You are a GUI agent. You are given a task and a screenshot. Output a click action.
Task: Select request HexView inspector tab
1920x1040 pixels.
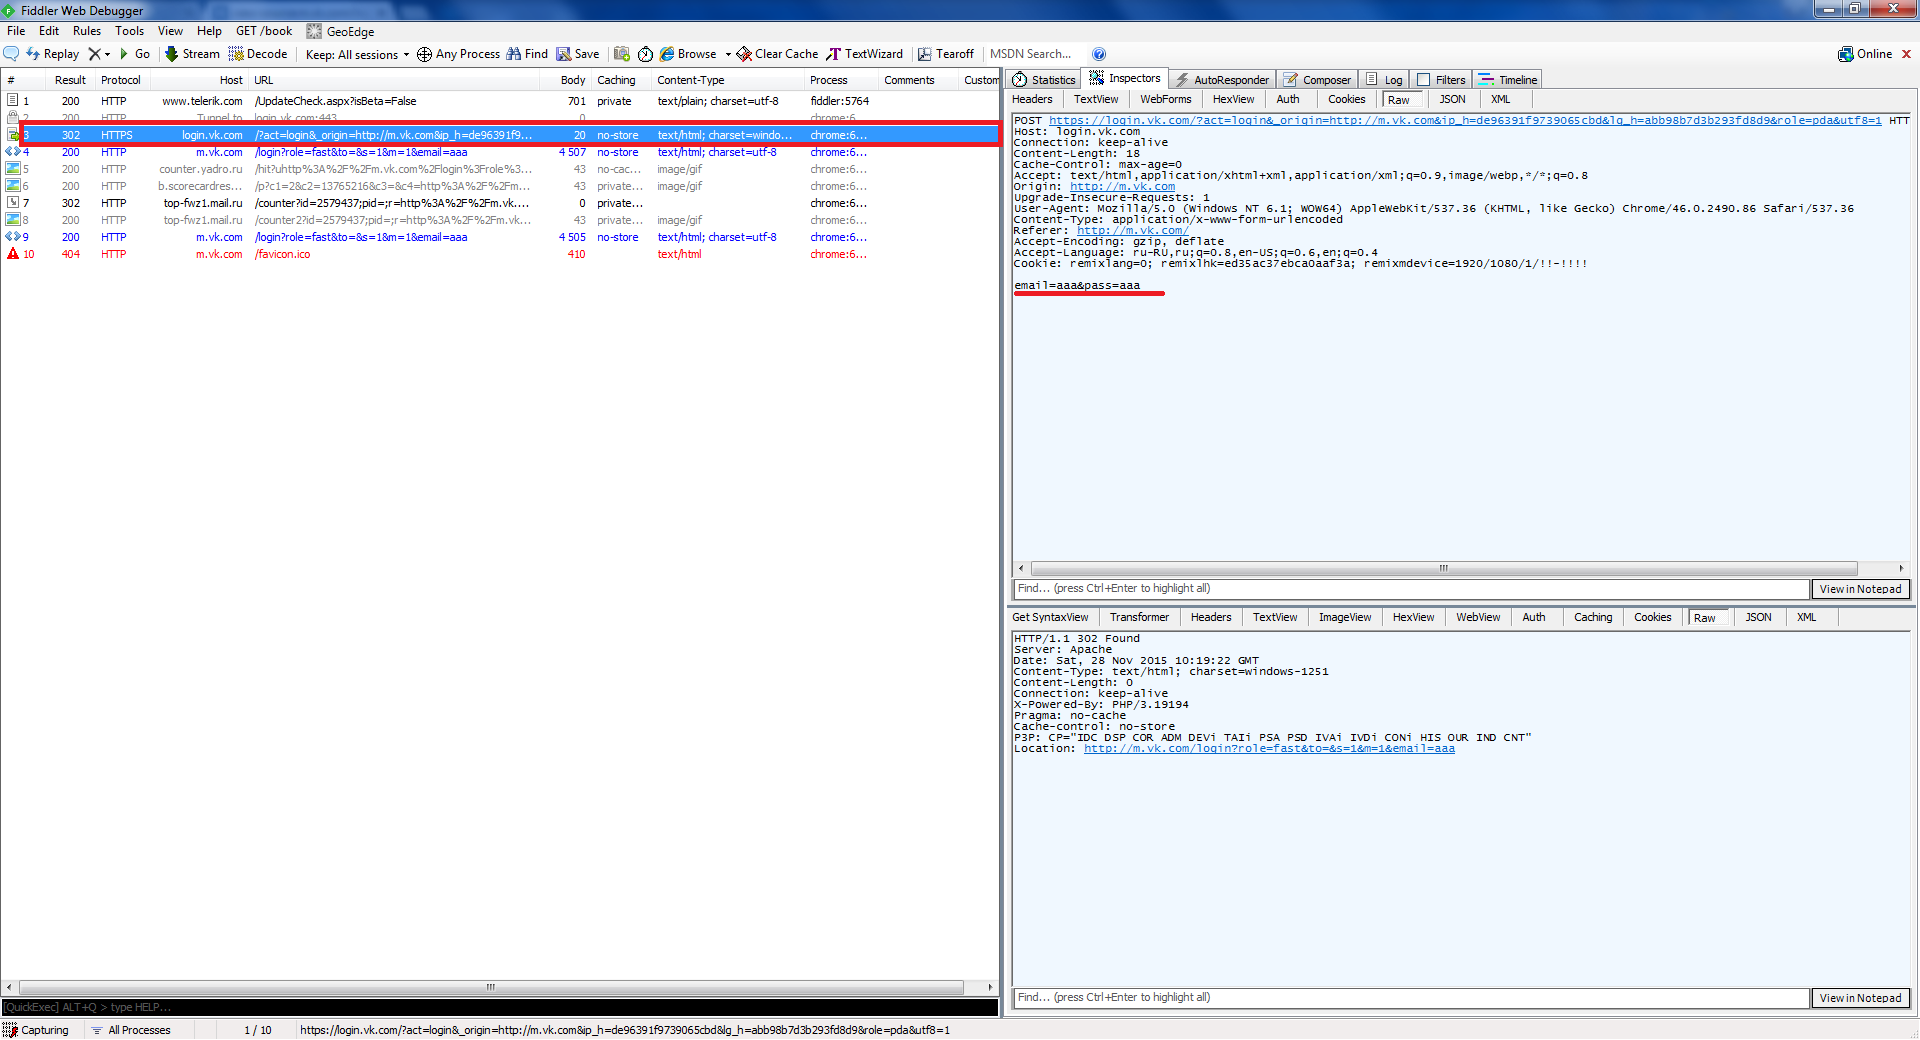click(x=1233, y=99)
